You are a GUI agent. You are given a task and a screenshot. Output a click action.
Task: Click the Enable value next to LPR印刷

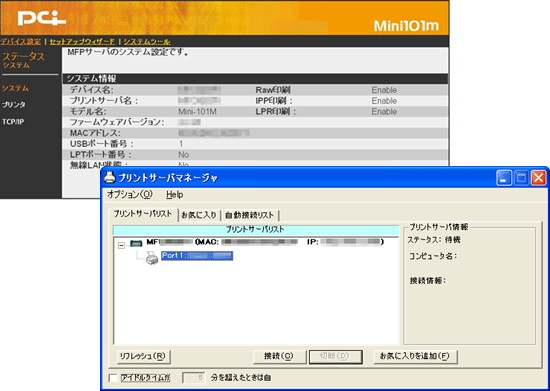pos(384,112)
